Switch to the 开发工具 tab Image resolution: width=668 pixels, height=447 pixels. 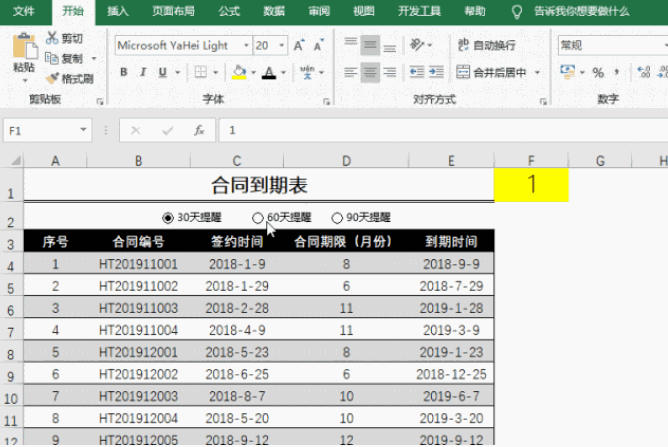[x=419, y=12]
